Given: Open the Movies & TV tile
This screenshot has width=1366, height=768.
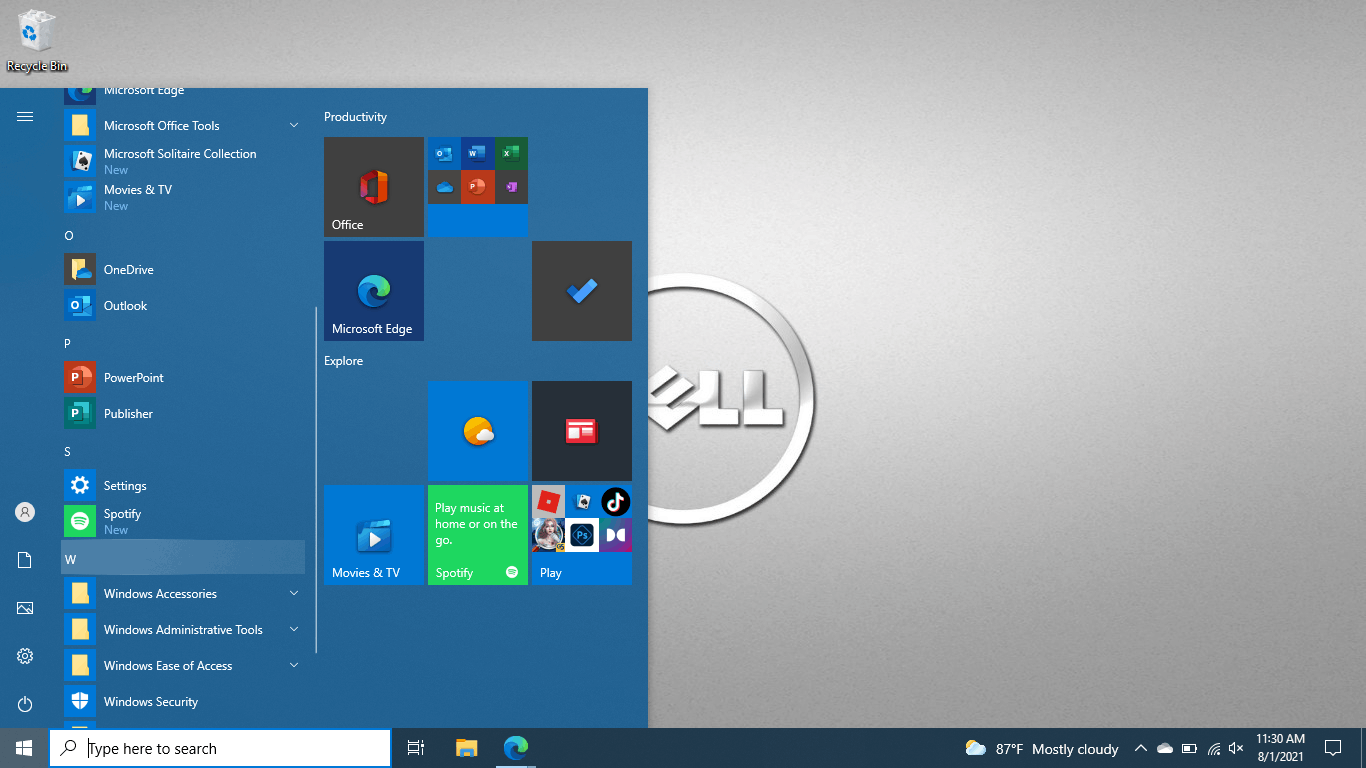Looking at the screenshot, I should tap(374, 535).
